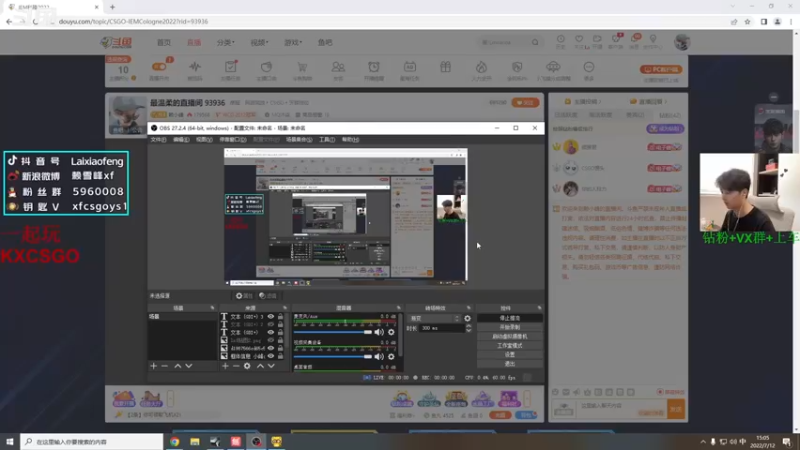Viewport: 800px width, 450px height.
Task: Toggle lock on third text (GDI+) source
Action: pyautogui.click(x=280, y=333)
